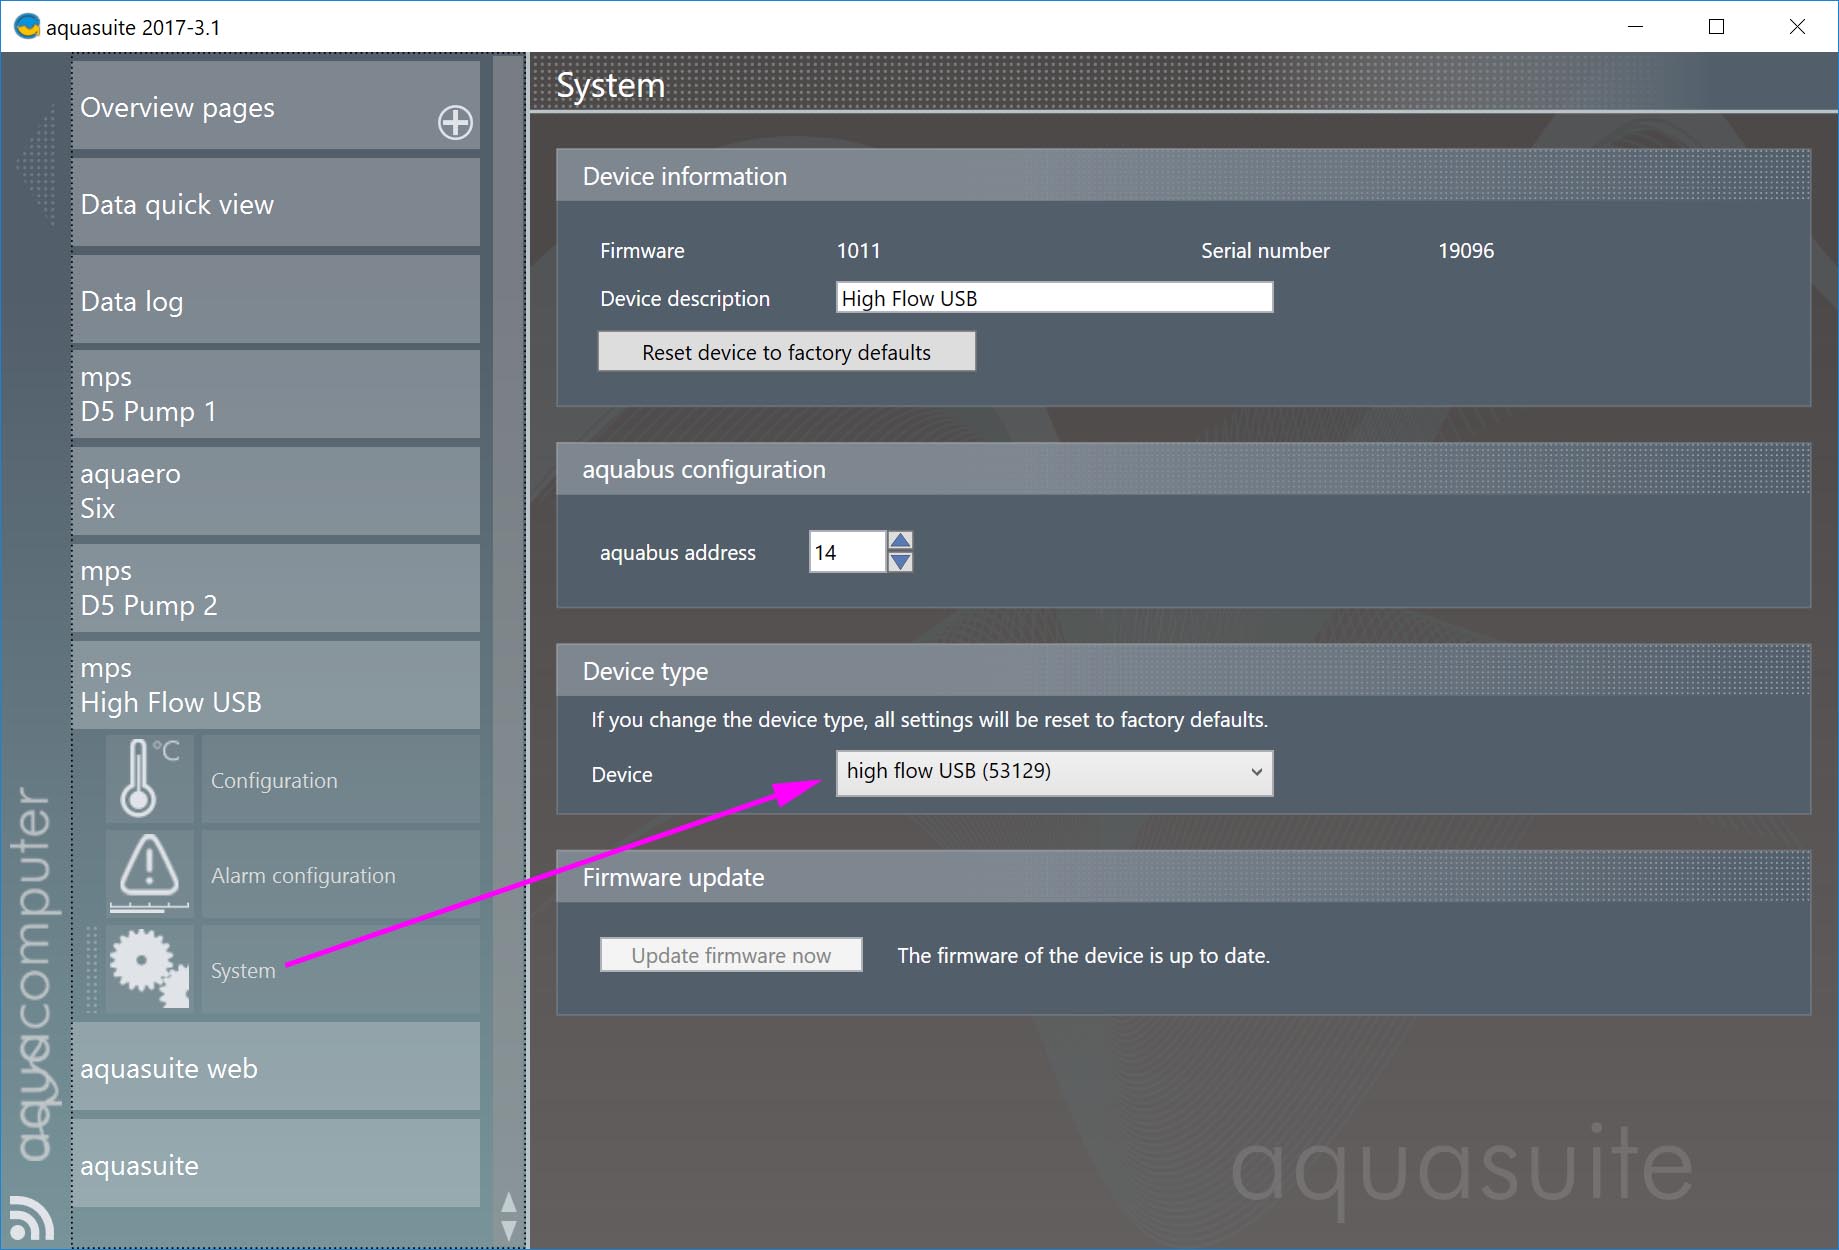Open the Data log section
1839x1250 pixels.
point(275,301)
